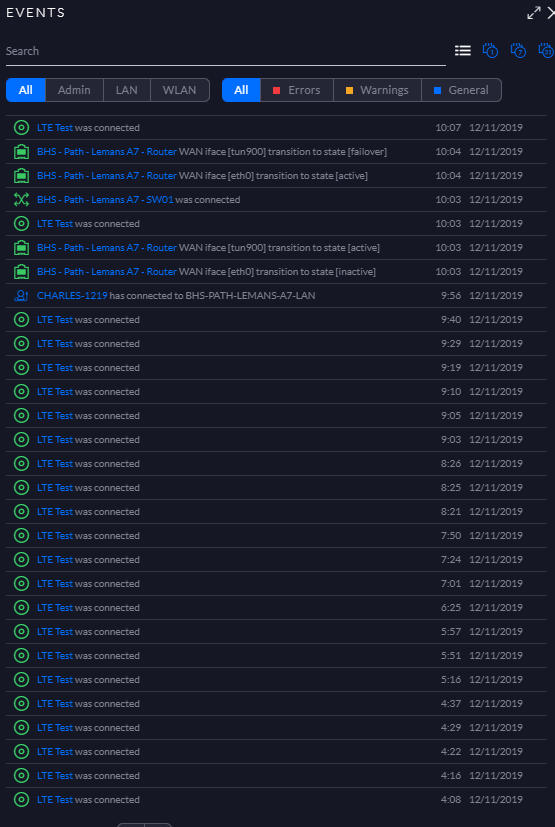Screen dimensions: 555x827
Task: Filter events by Errors severity
Action: [x=297, y=90]
